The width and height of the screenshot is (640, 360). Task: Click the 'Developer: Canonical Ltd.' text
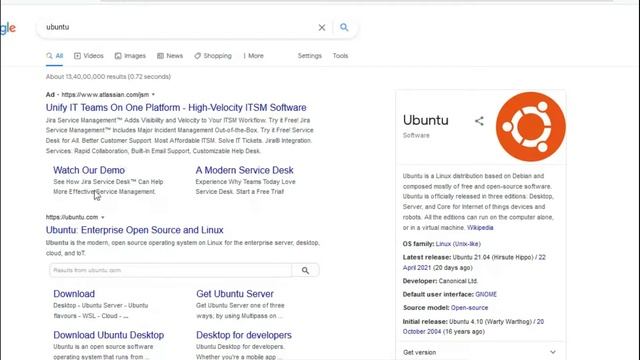point(440,281)
